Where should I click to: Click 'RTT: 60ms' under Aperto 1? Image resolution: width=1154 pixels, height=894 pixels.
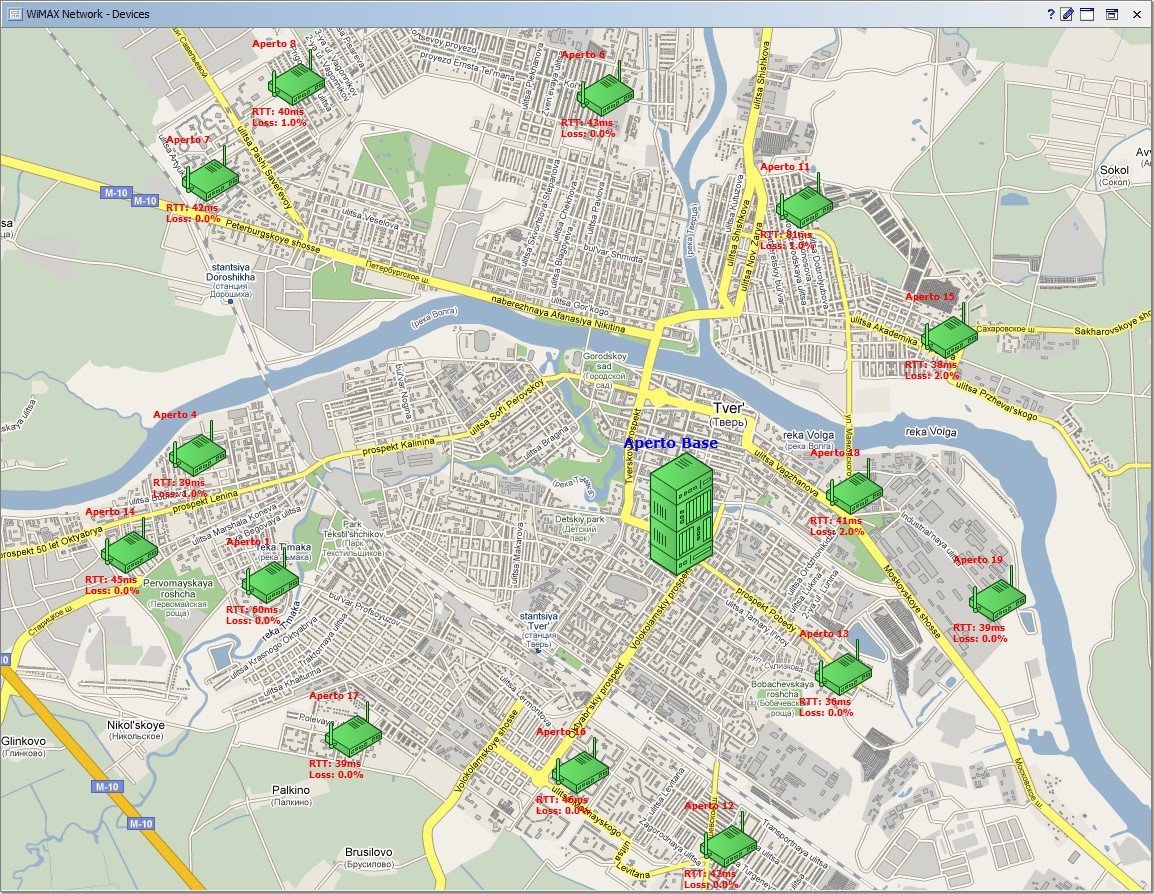coord(252,610)
